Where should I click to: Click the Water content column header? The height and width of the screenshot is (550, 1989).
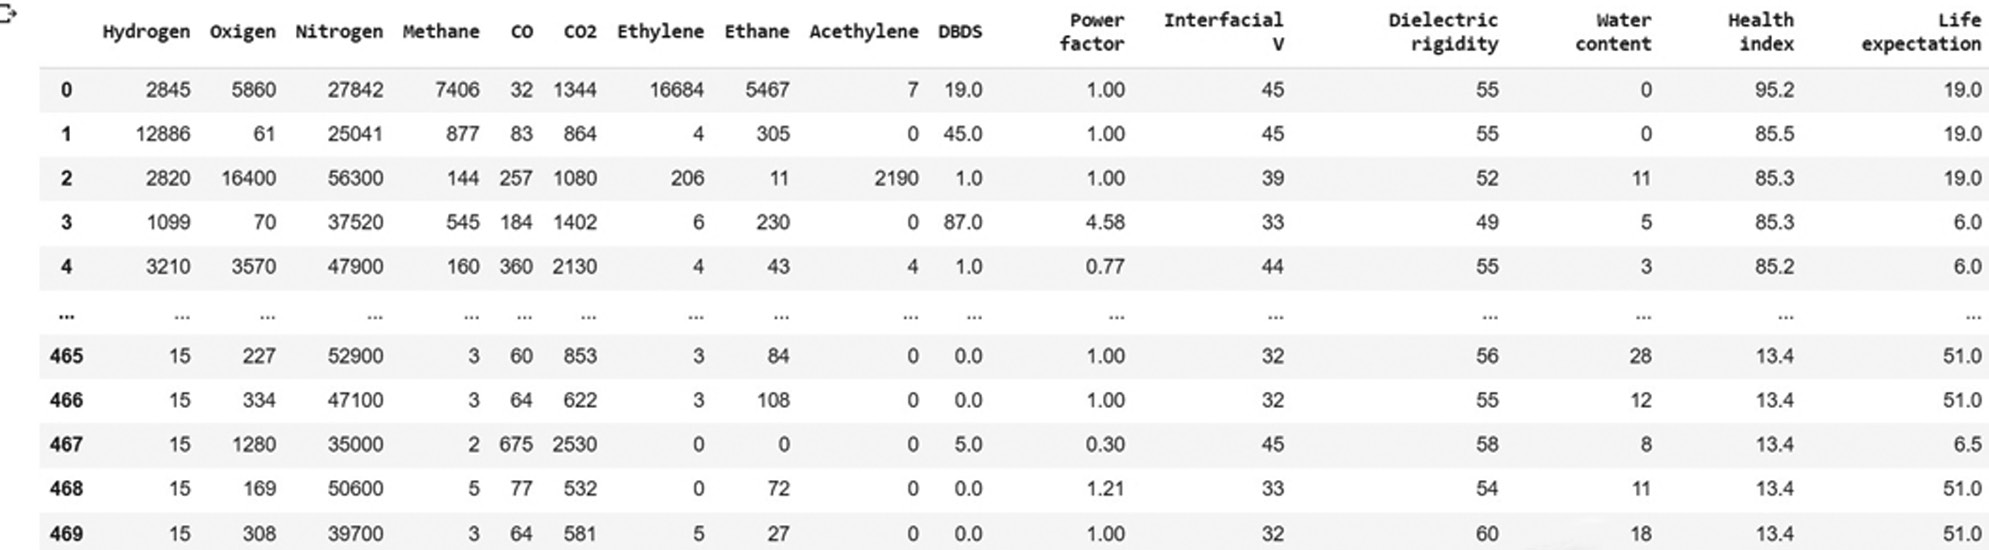click(1613, 32)
